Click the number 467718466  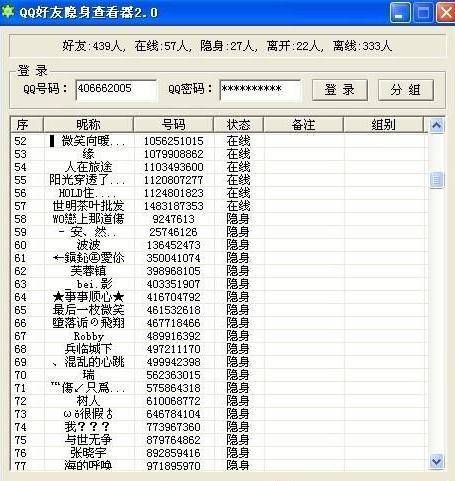click(x=173, y=323)
